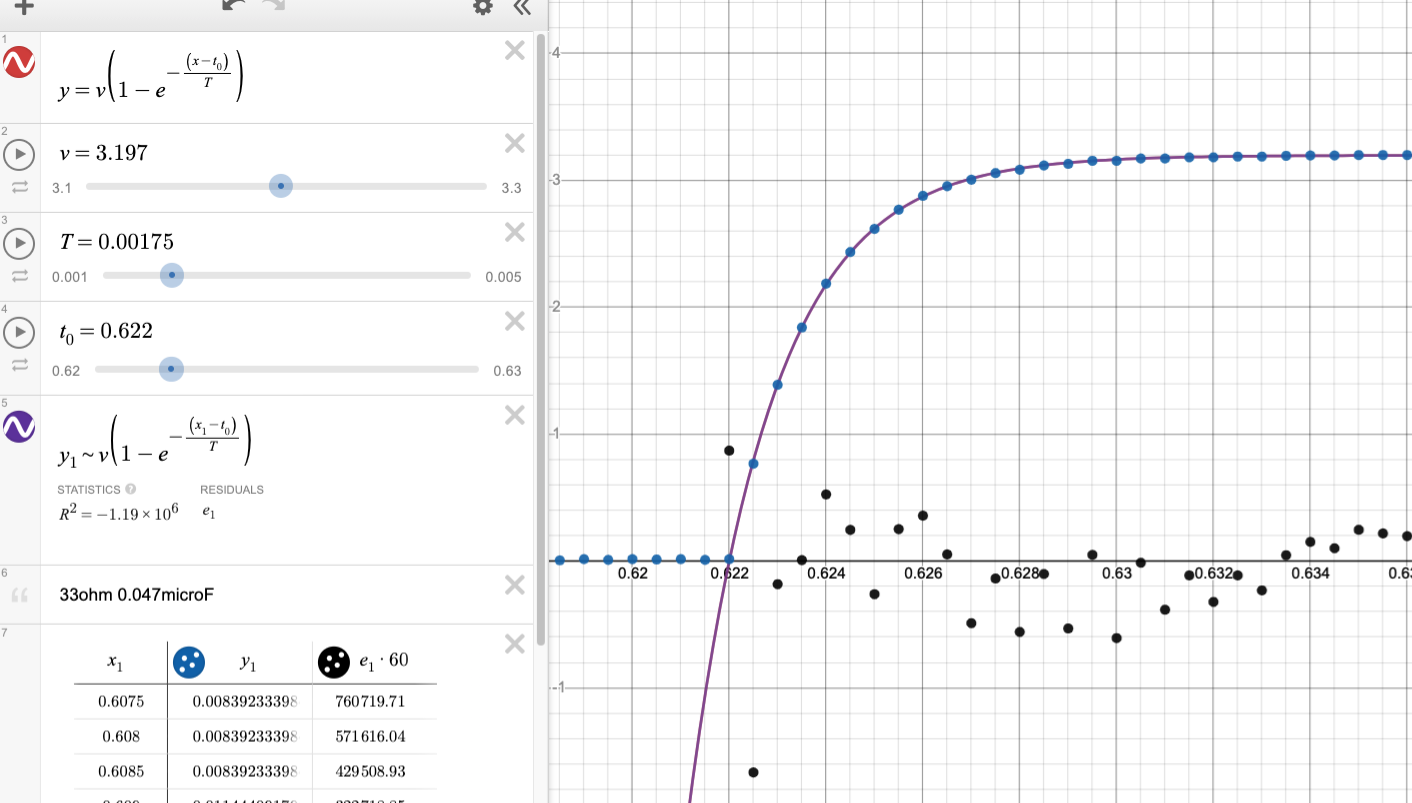The width and height of the screenshot is (1412, 803).
Task: Click the T slider handle
Action: point(172,275)
